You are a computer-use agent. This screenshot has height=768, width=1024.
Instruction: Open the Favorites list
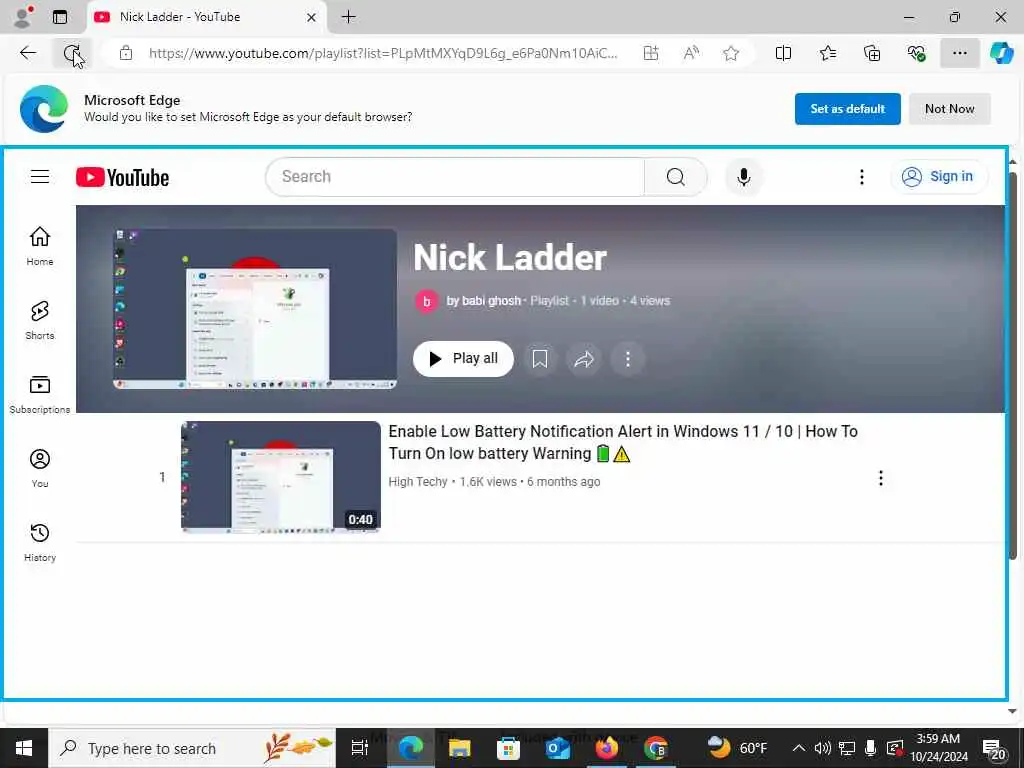pos(827,53)
